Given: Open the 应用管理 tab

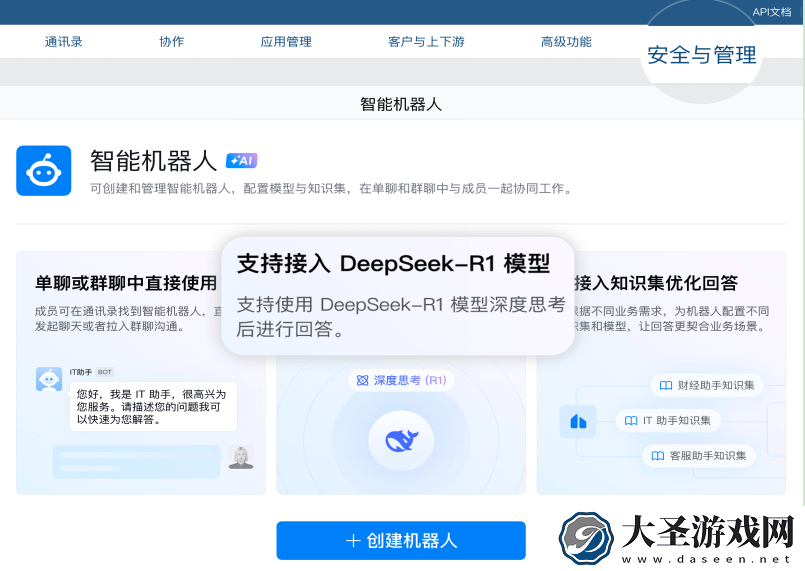Looking at the screenshot, I should click(286, 42).
